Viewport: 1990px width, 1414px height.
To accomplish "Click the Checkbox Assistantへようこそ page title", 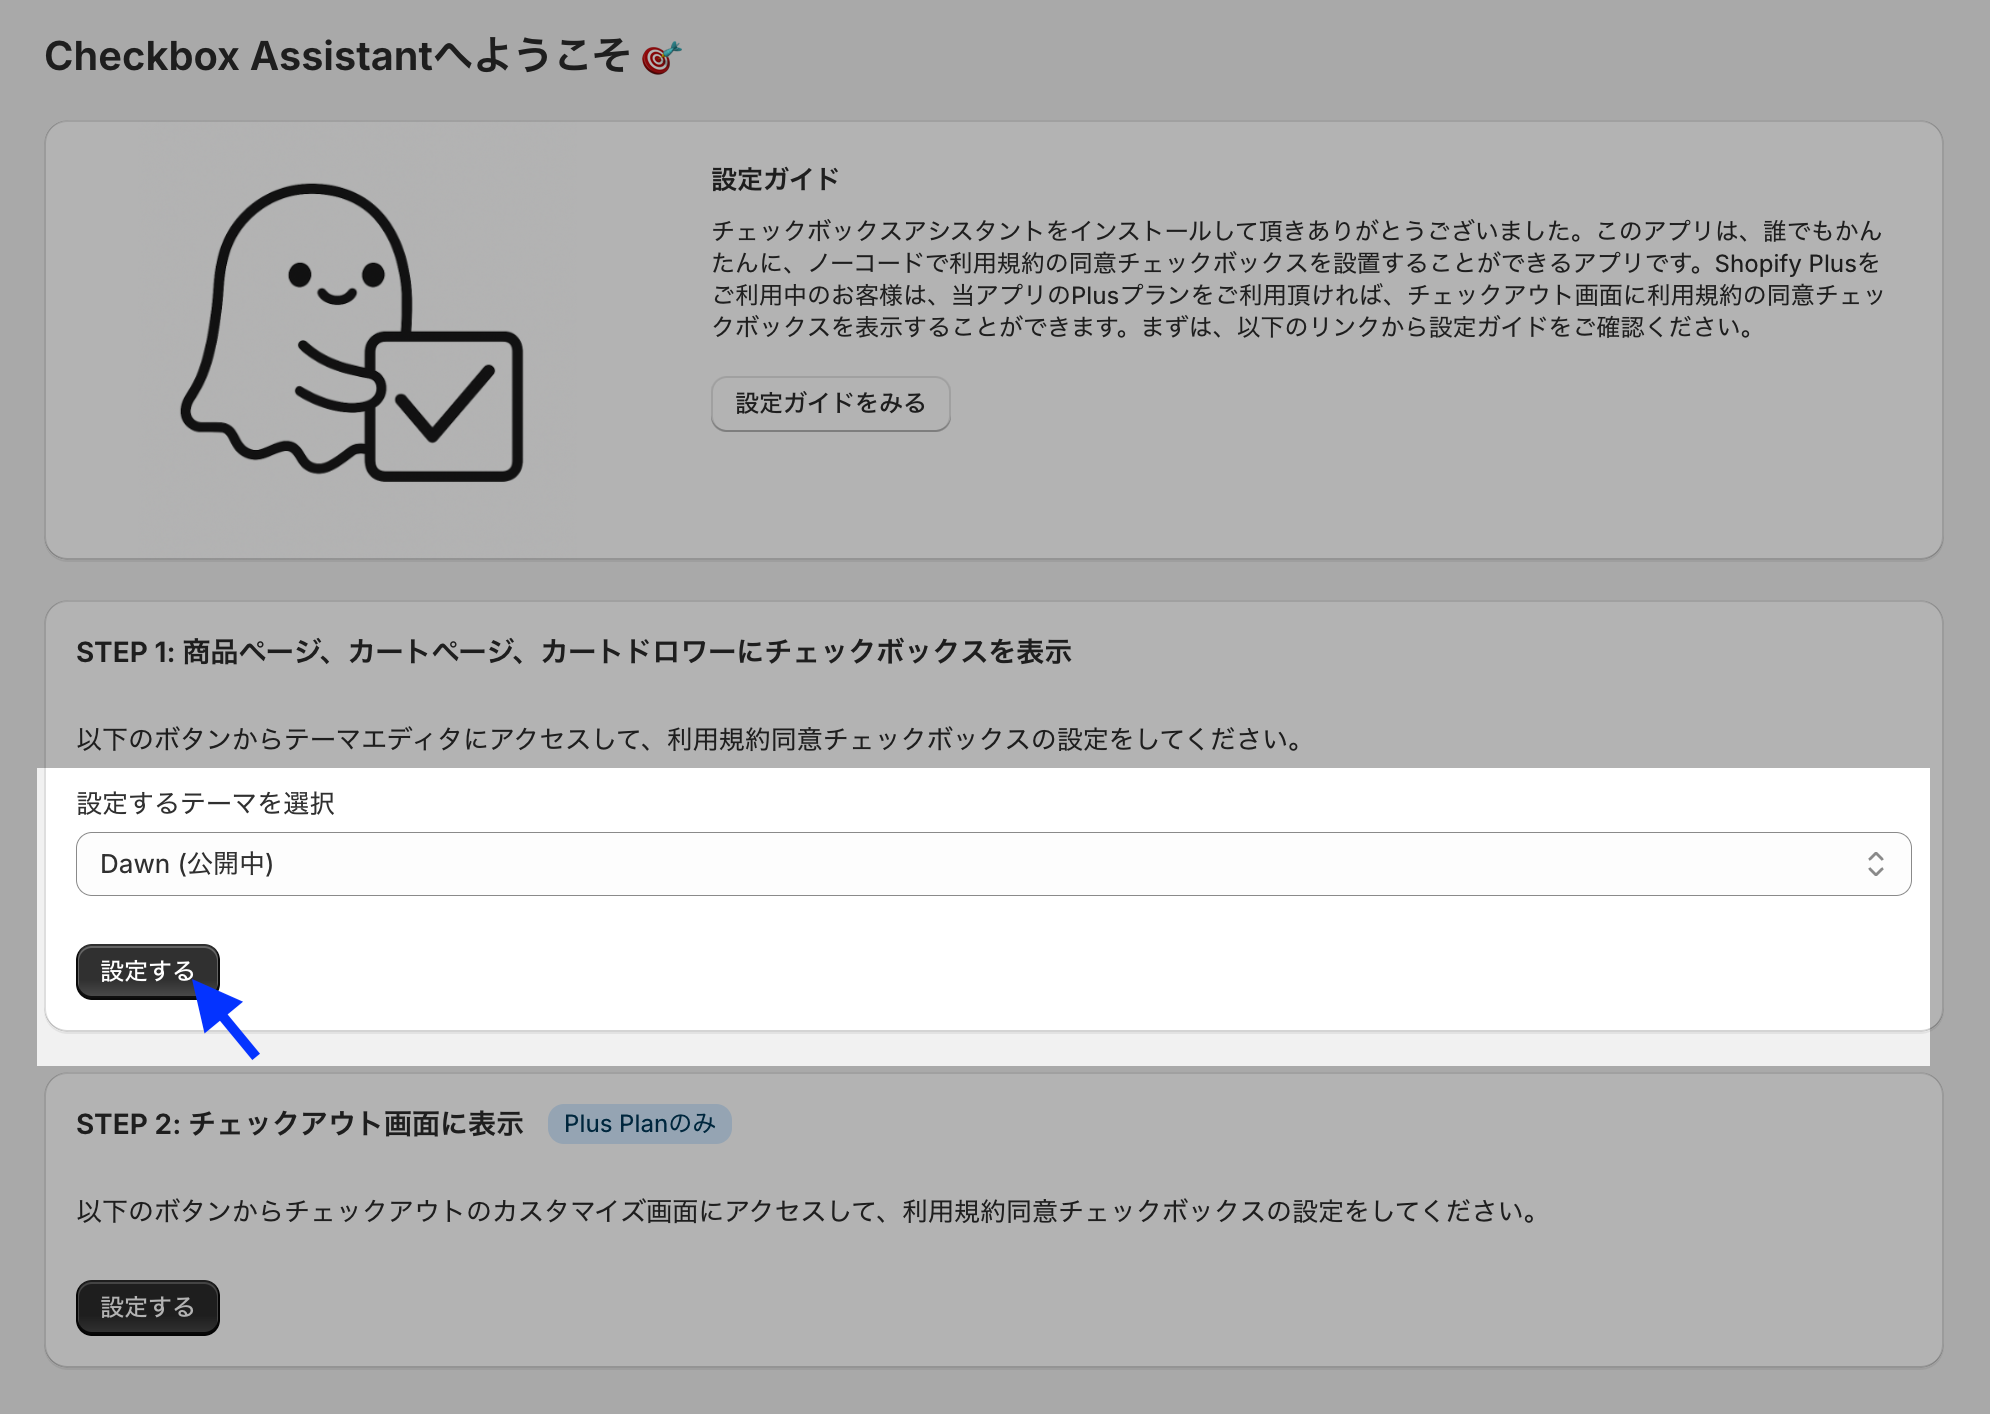I will point(336,56).
